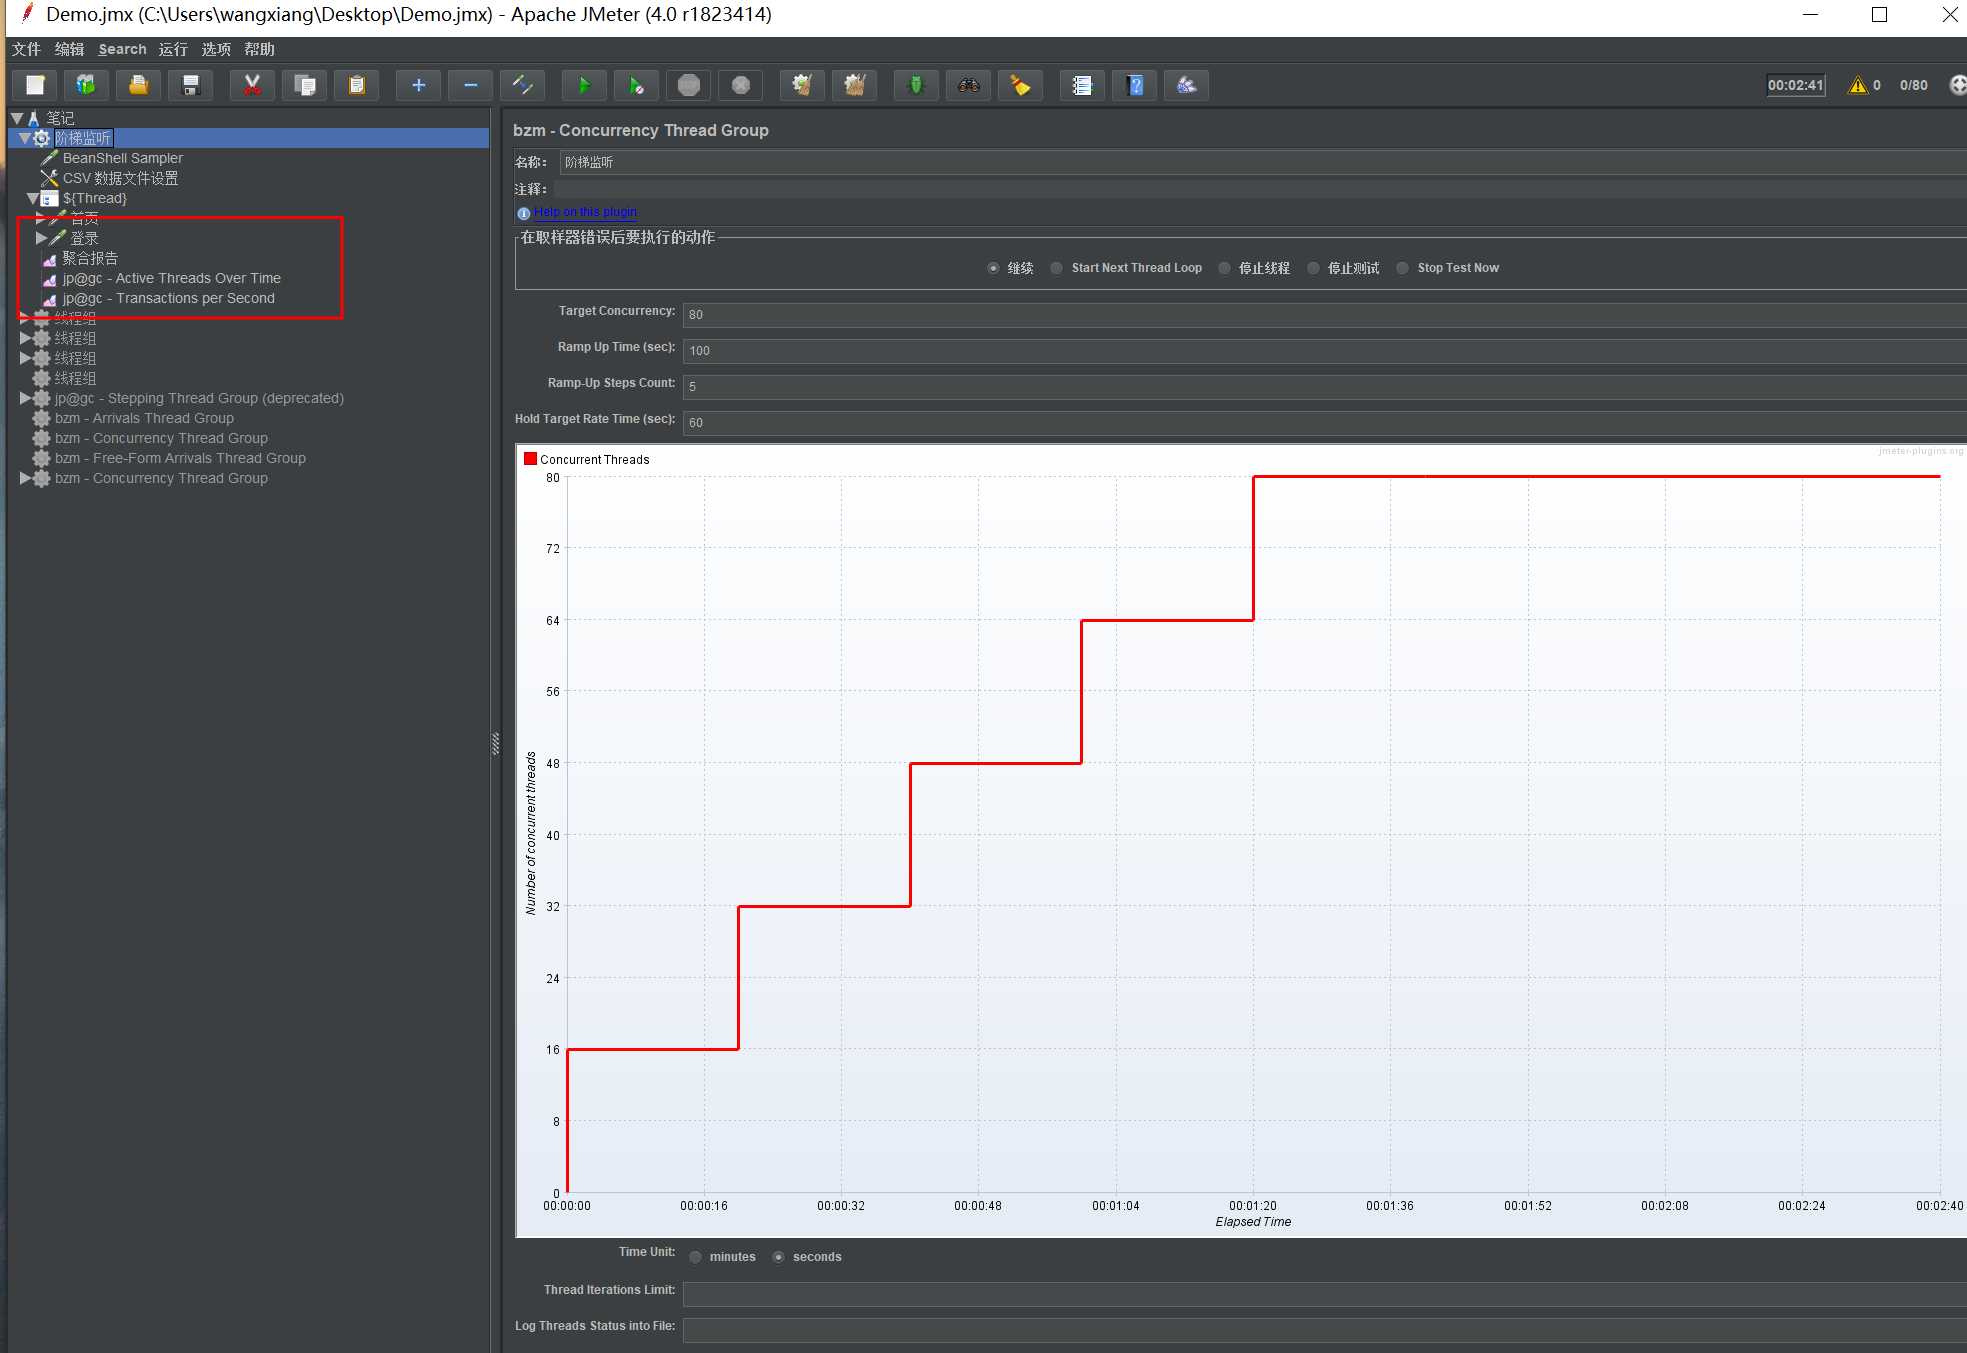Open the Search menu
The width and height of the screenshot is (1967, 1353).
[x=122, y=49]
